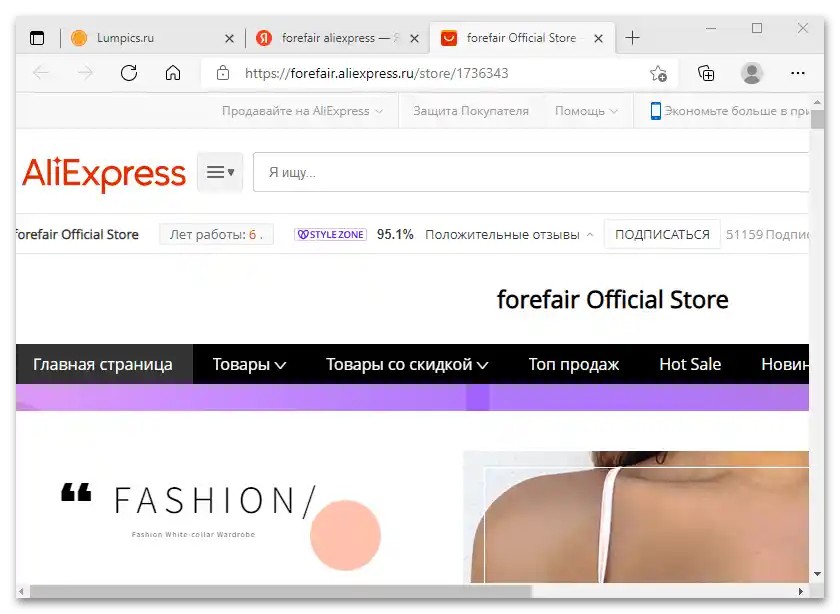Click the 95.1% rating value
Image resolution: width=840 pixels, height=614 pixels.
(395, 235)
